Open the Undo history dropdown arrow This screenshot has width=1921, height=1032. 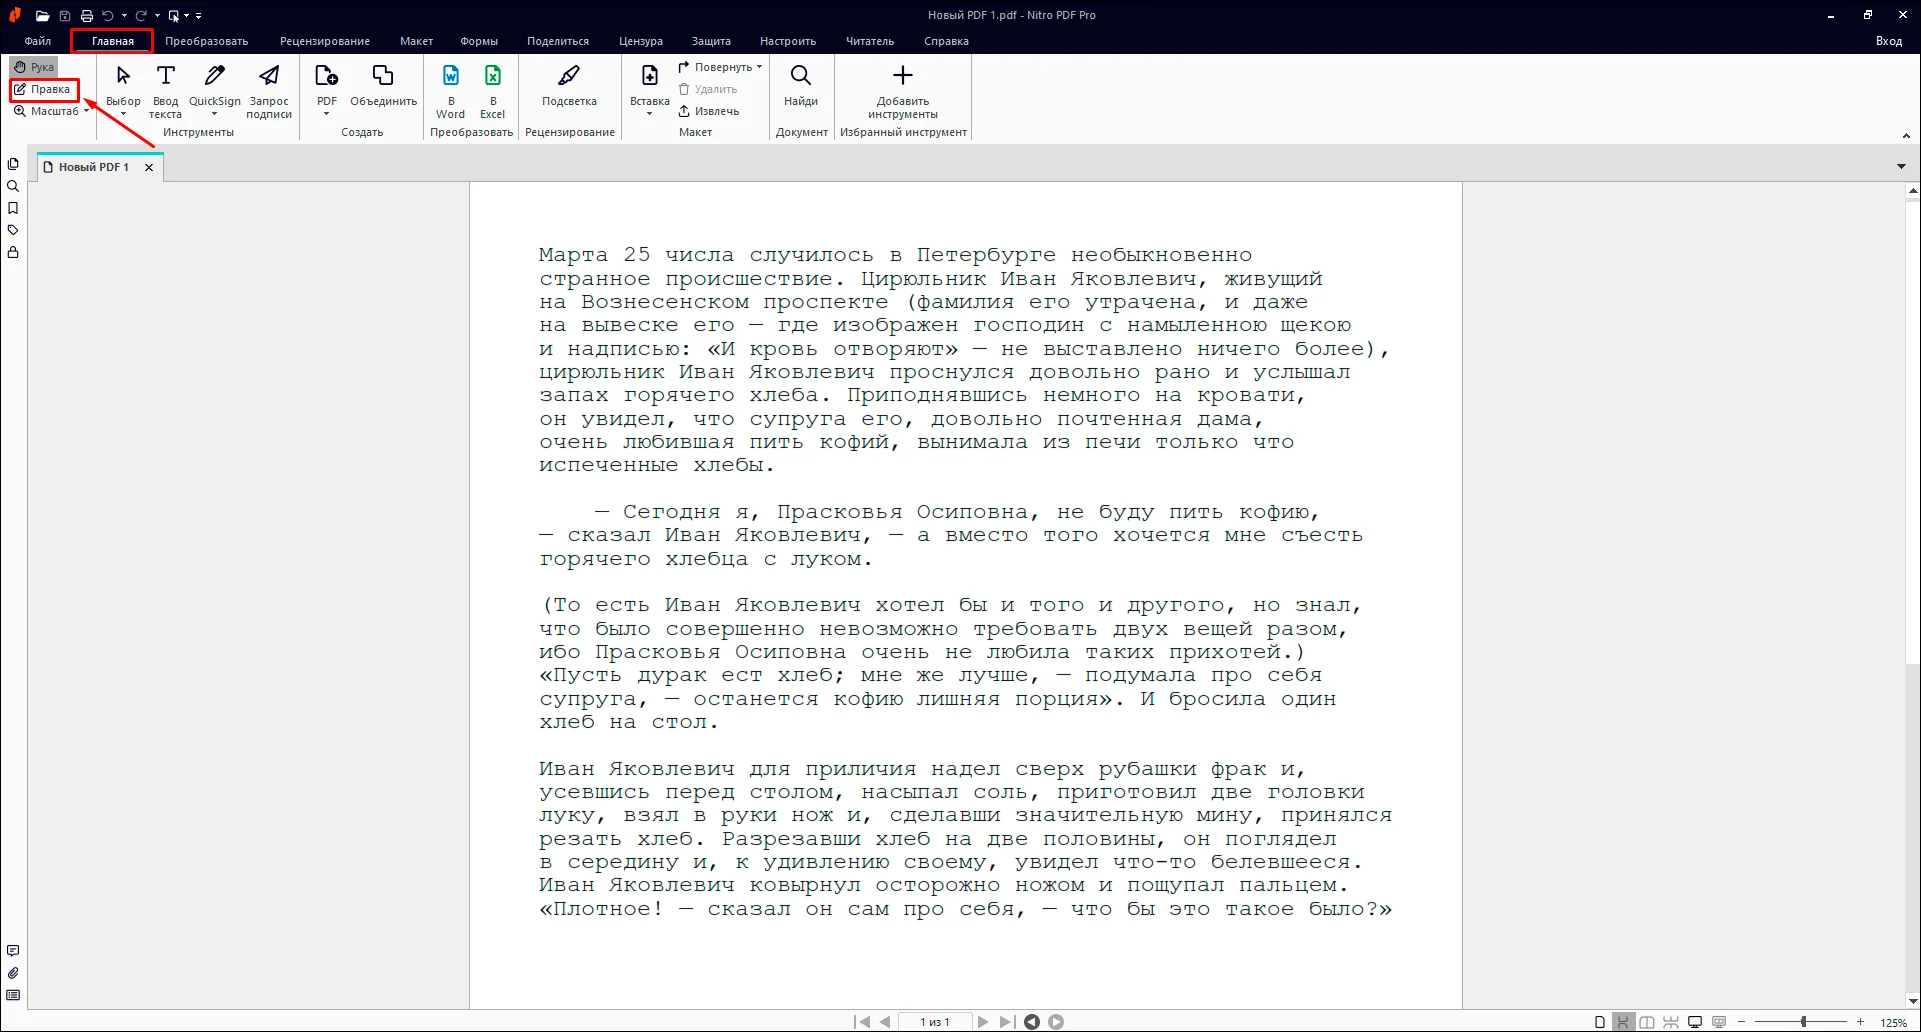[x=124, y=16]
